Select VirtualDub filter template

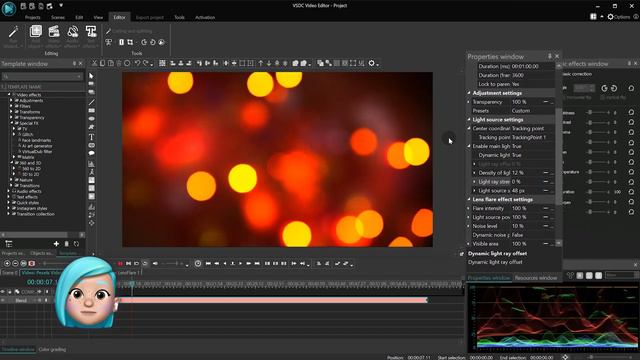tap(37, 151)
